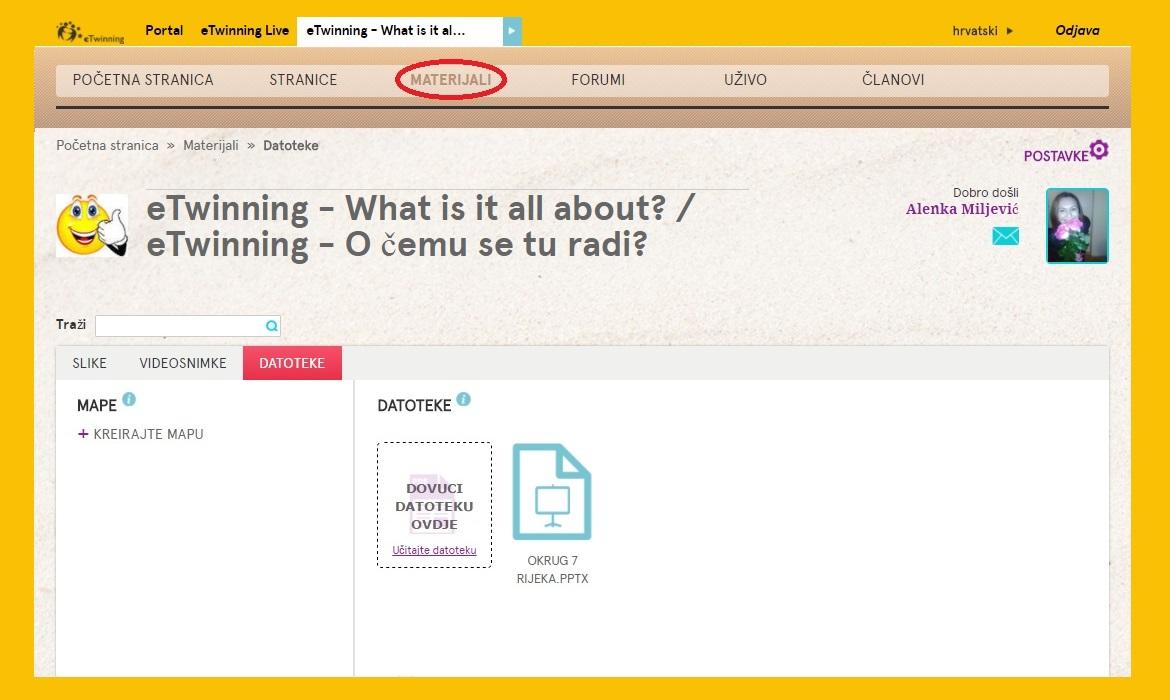Click the Materijali breadcrumb link
The height and width of the screenshot is (700, 1170).
211,146
